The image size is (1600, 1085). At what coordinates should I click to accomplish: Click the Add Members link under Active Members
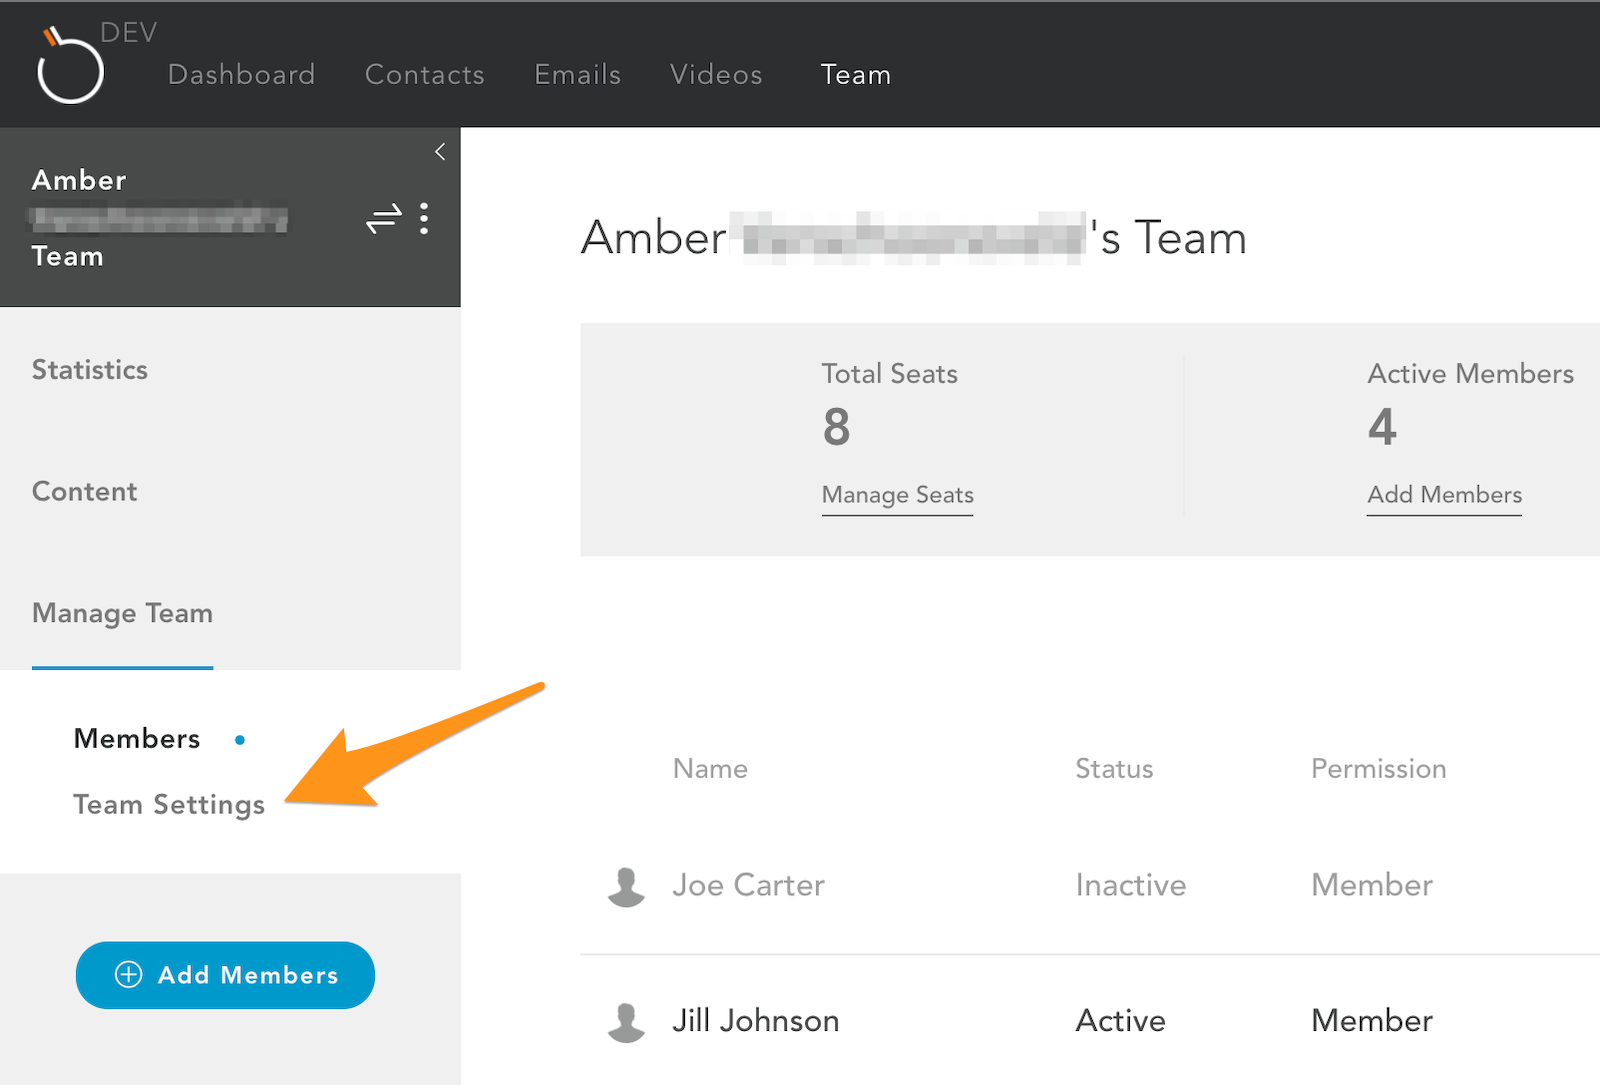coord(1445,495)
